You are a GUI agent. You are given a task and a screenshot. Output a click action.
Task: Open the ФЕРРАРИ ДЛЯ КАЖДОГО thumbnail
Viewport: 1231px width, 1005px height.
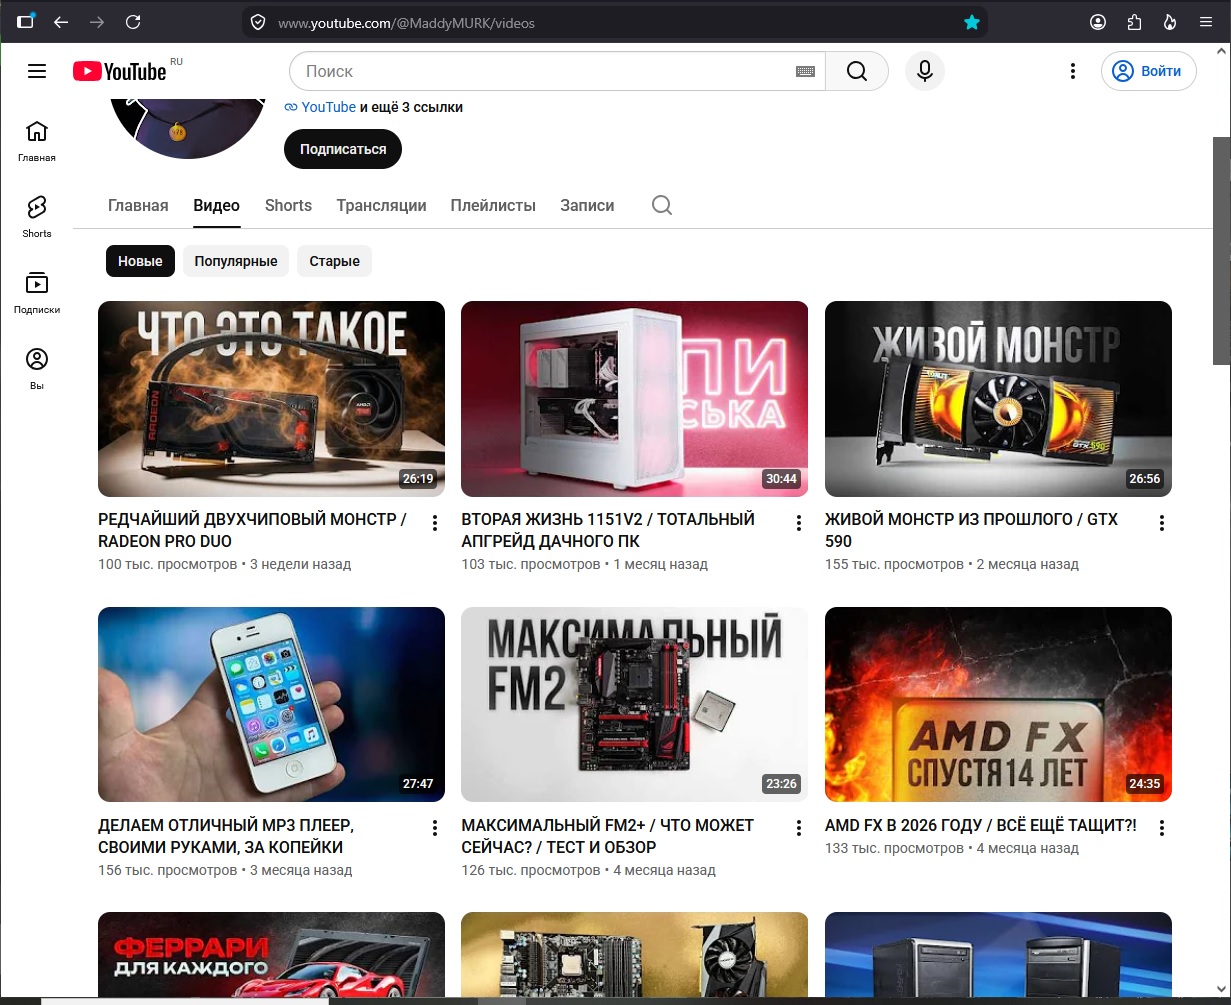coord(271,954)
